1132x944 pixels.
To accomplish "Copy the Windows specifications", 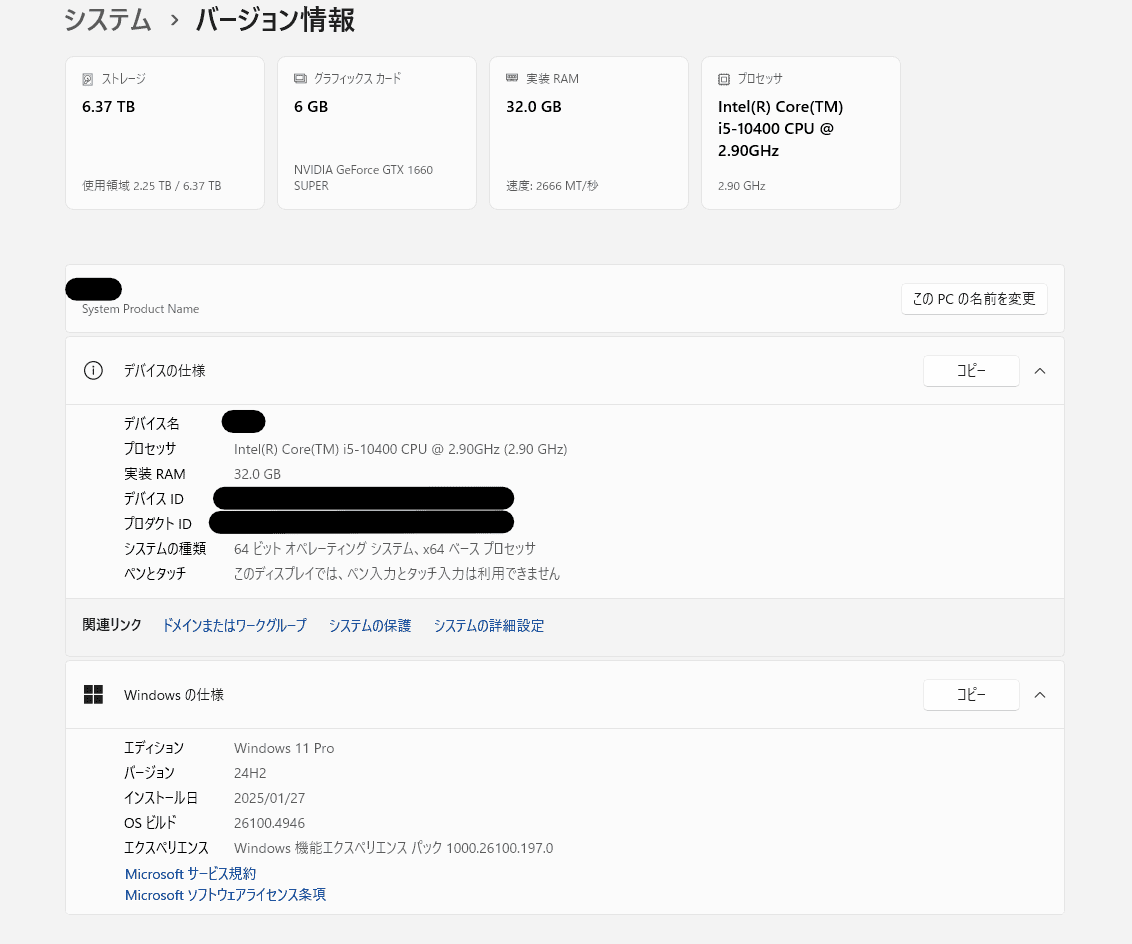I will 970,695.
